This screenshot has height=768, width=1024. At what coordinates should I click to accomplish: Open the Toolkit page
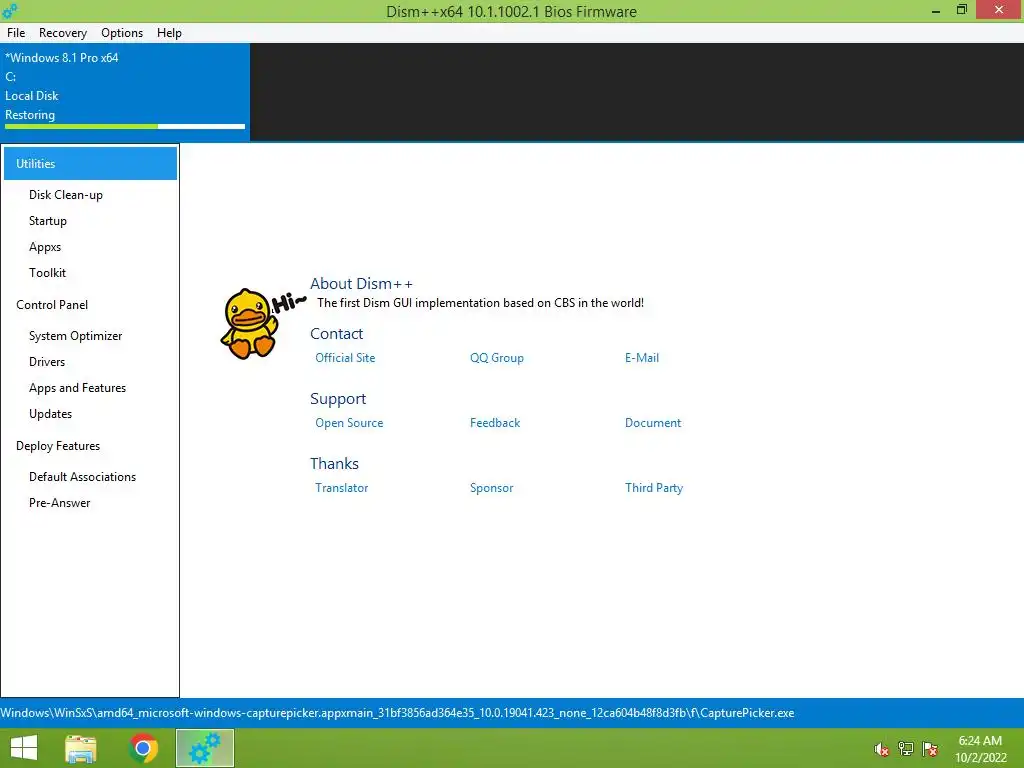click(x=47, y=273)
